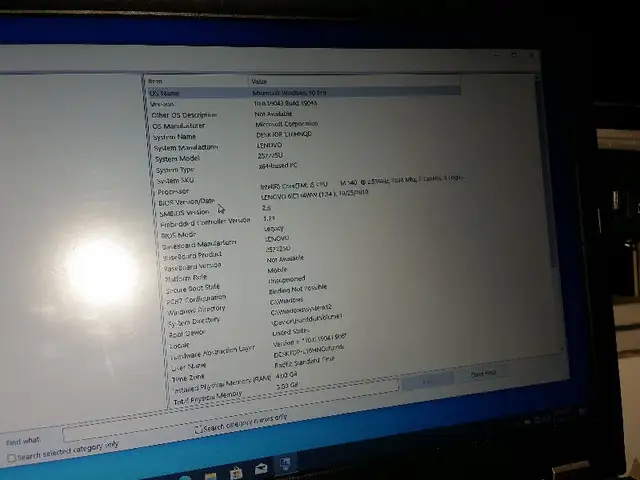Select the Boot Device row
This screenshot has height=480, width=640.
[x=187, y=333]
